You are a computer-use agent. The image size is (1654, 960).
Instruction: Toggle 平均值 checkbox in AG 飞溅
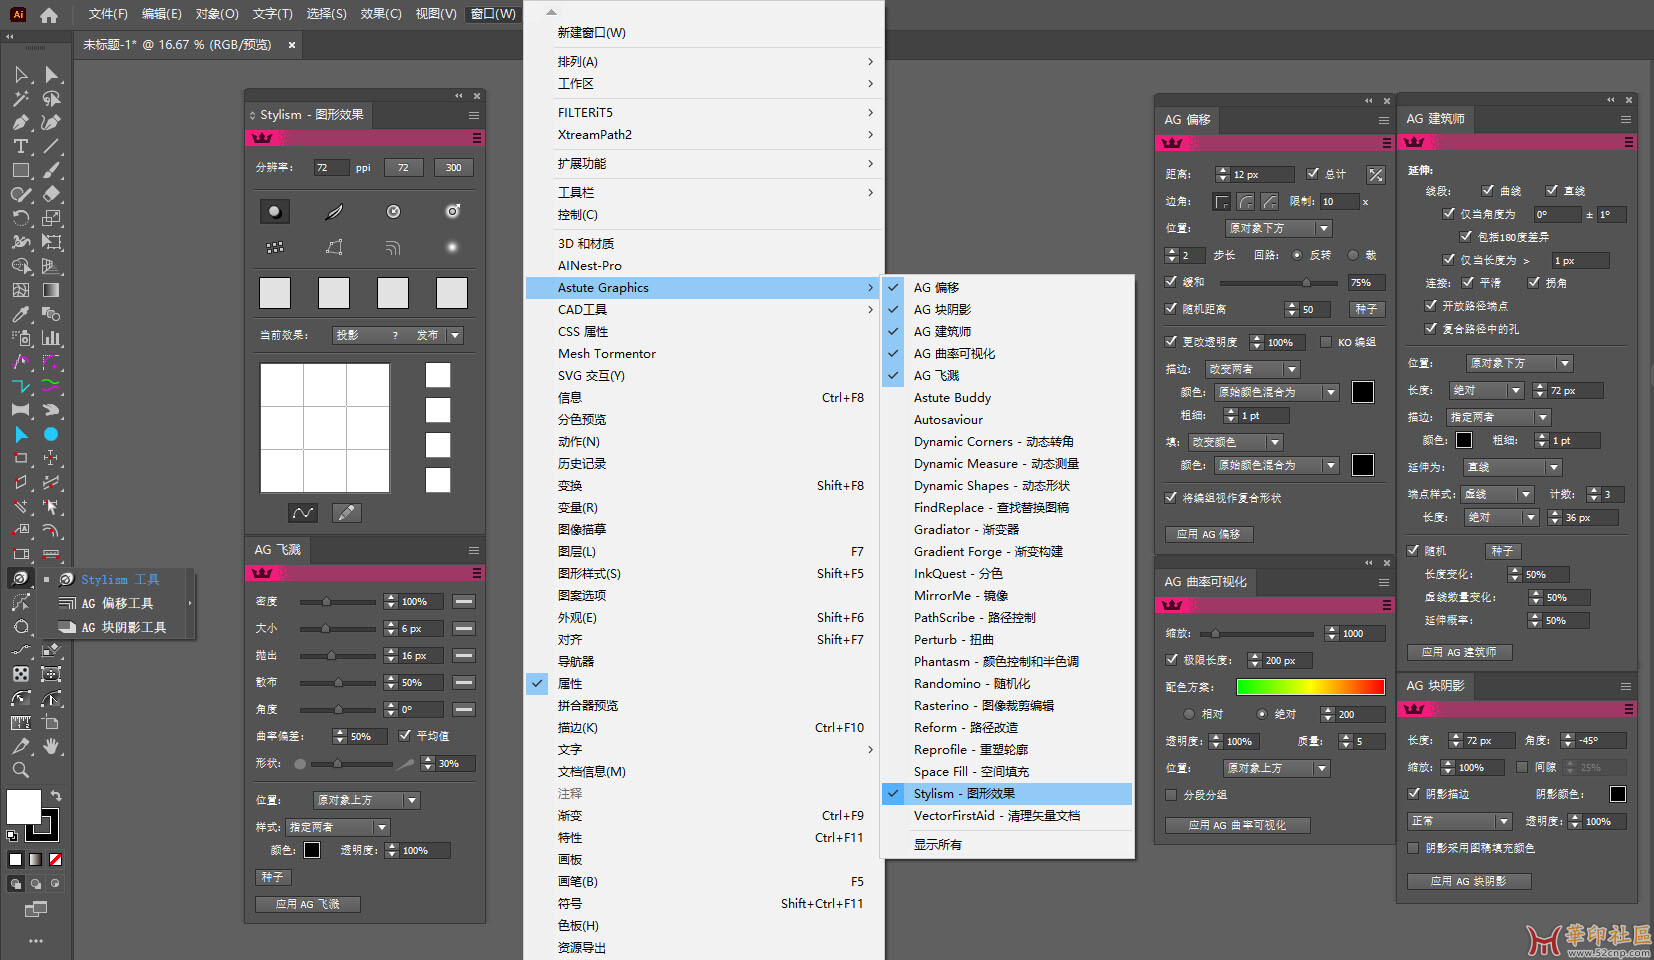405,735
